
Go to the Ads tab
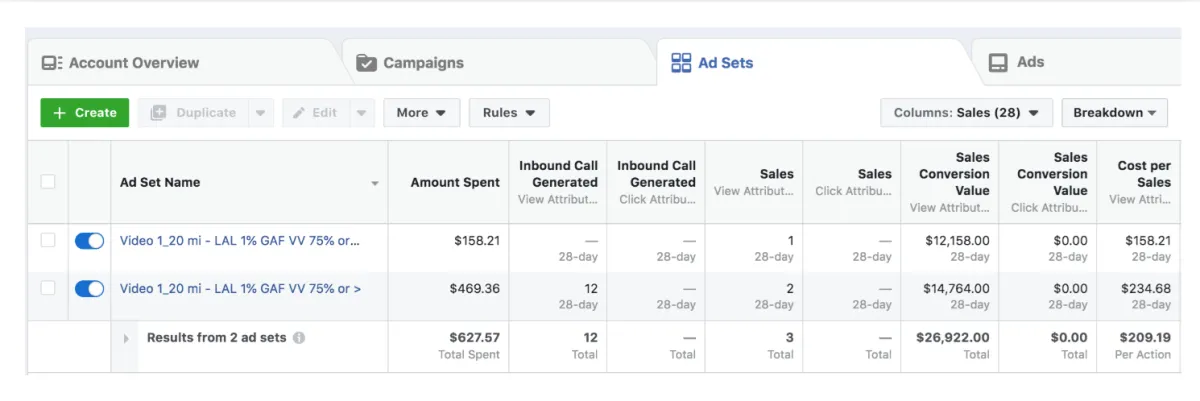1030,62
